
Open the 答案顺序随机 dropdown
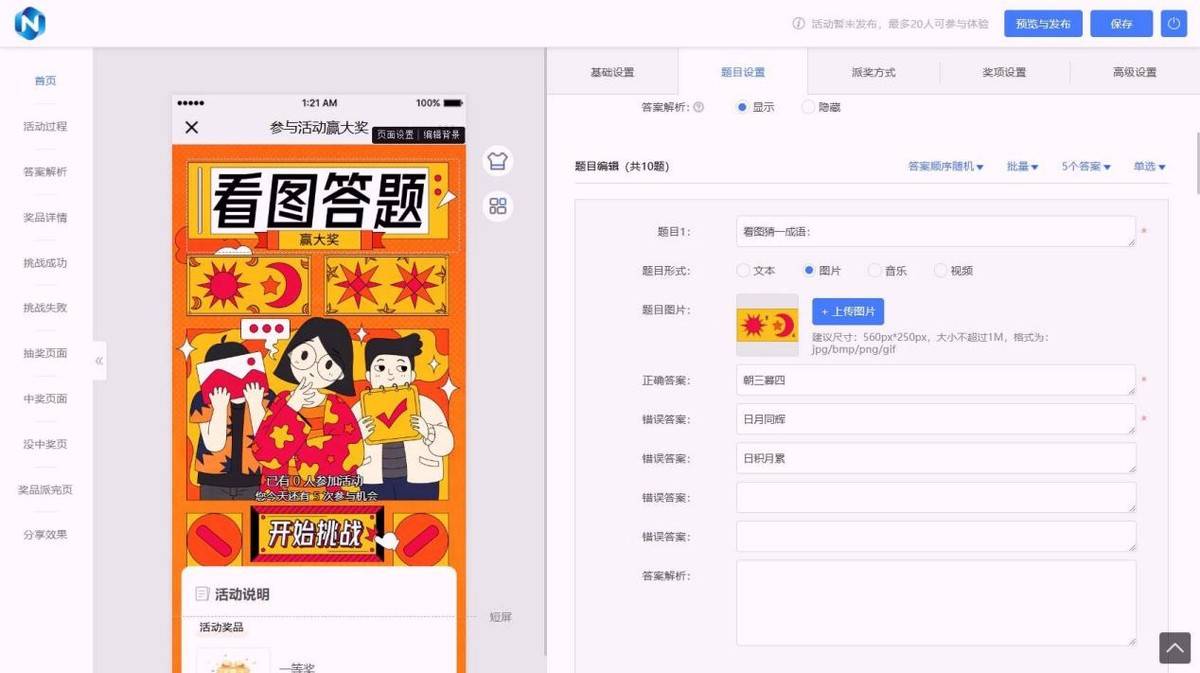(x=945, y=167)
